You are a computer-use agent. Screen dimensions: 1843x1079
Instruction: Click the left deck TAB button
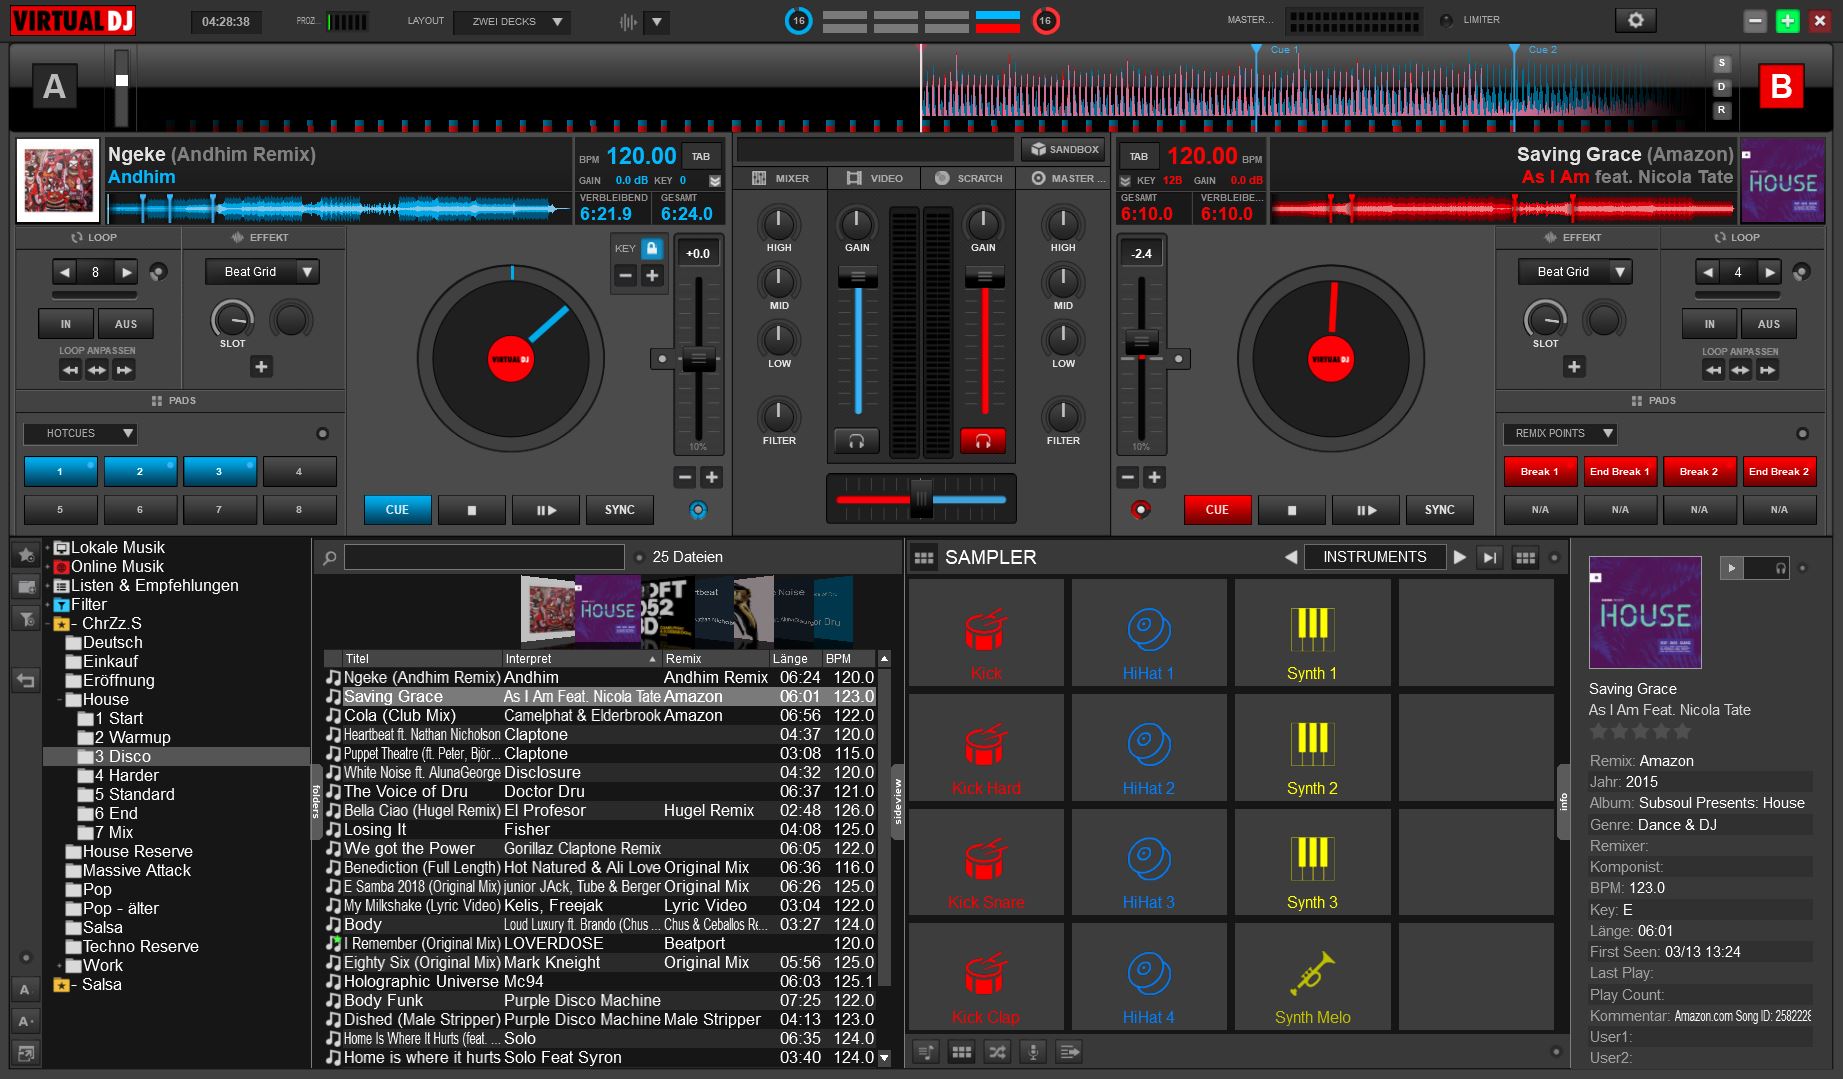pos(701,156)
